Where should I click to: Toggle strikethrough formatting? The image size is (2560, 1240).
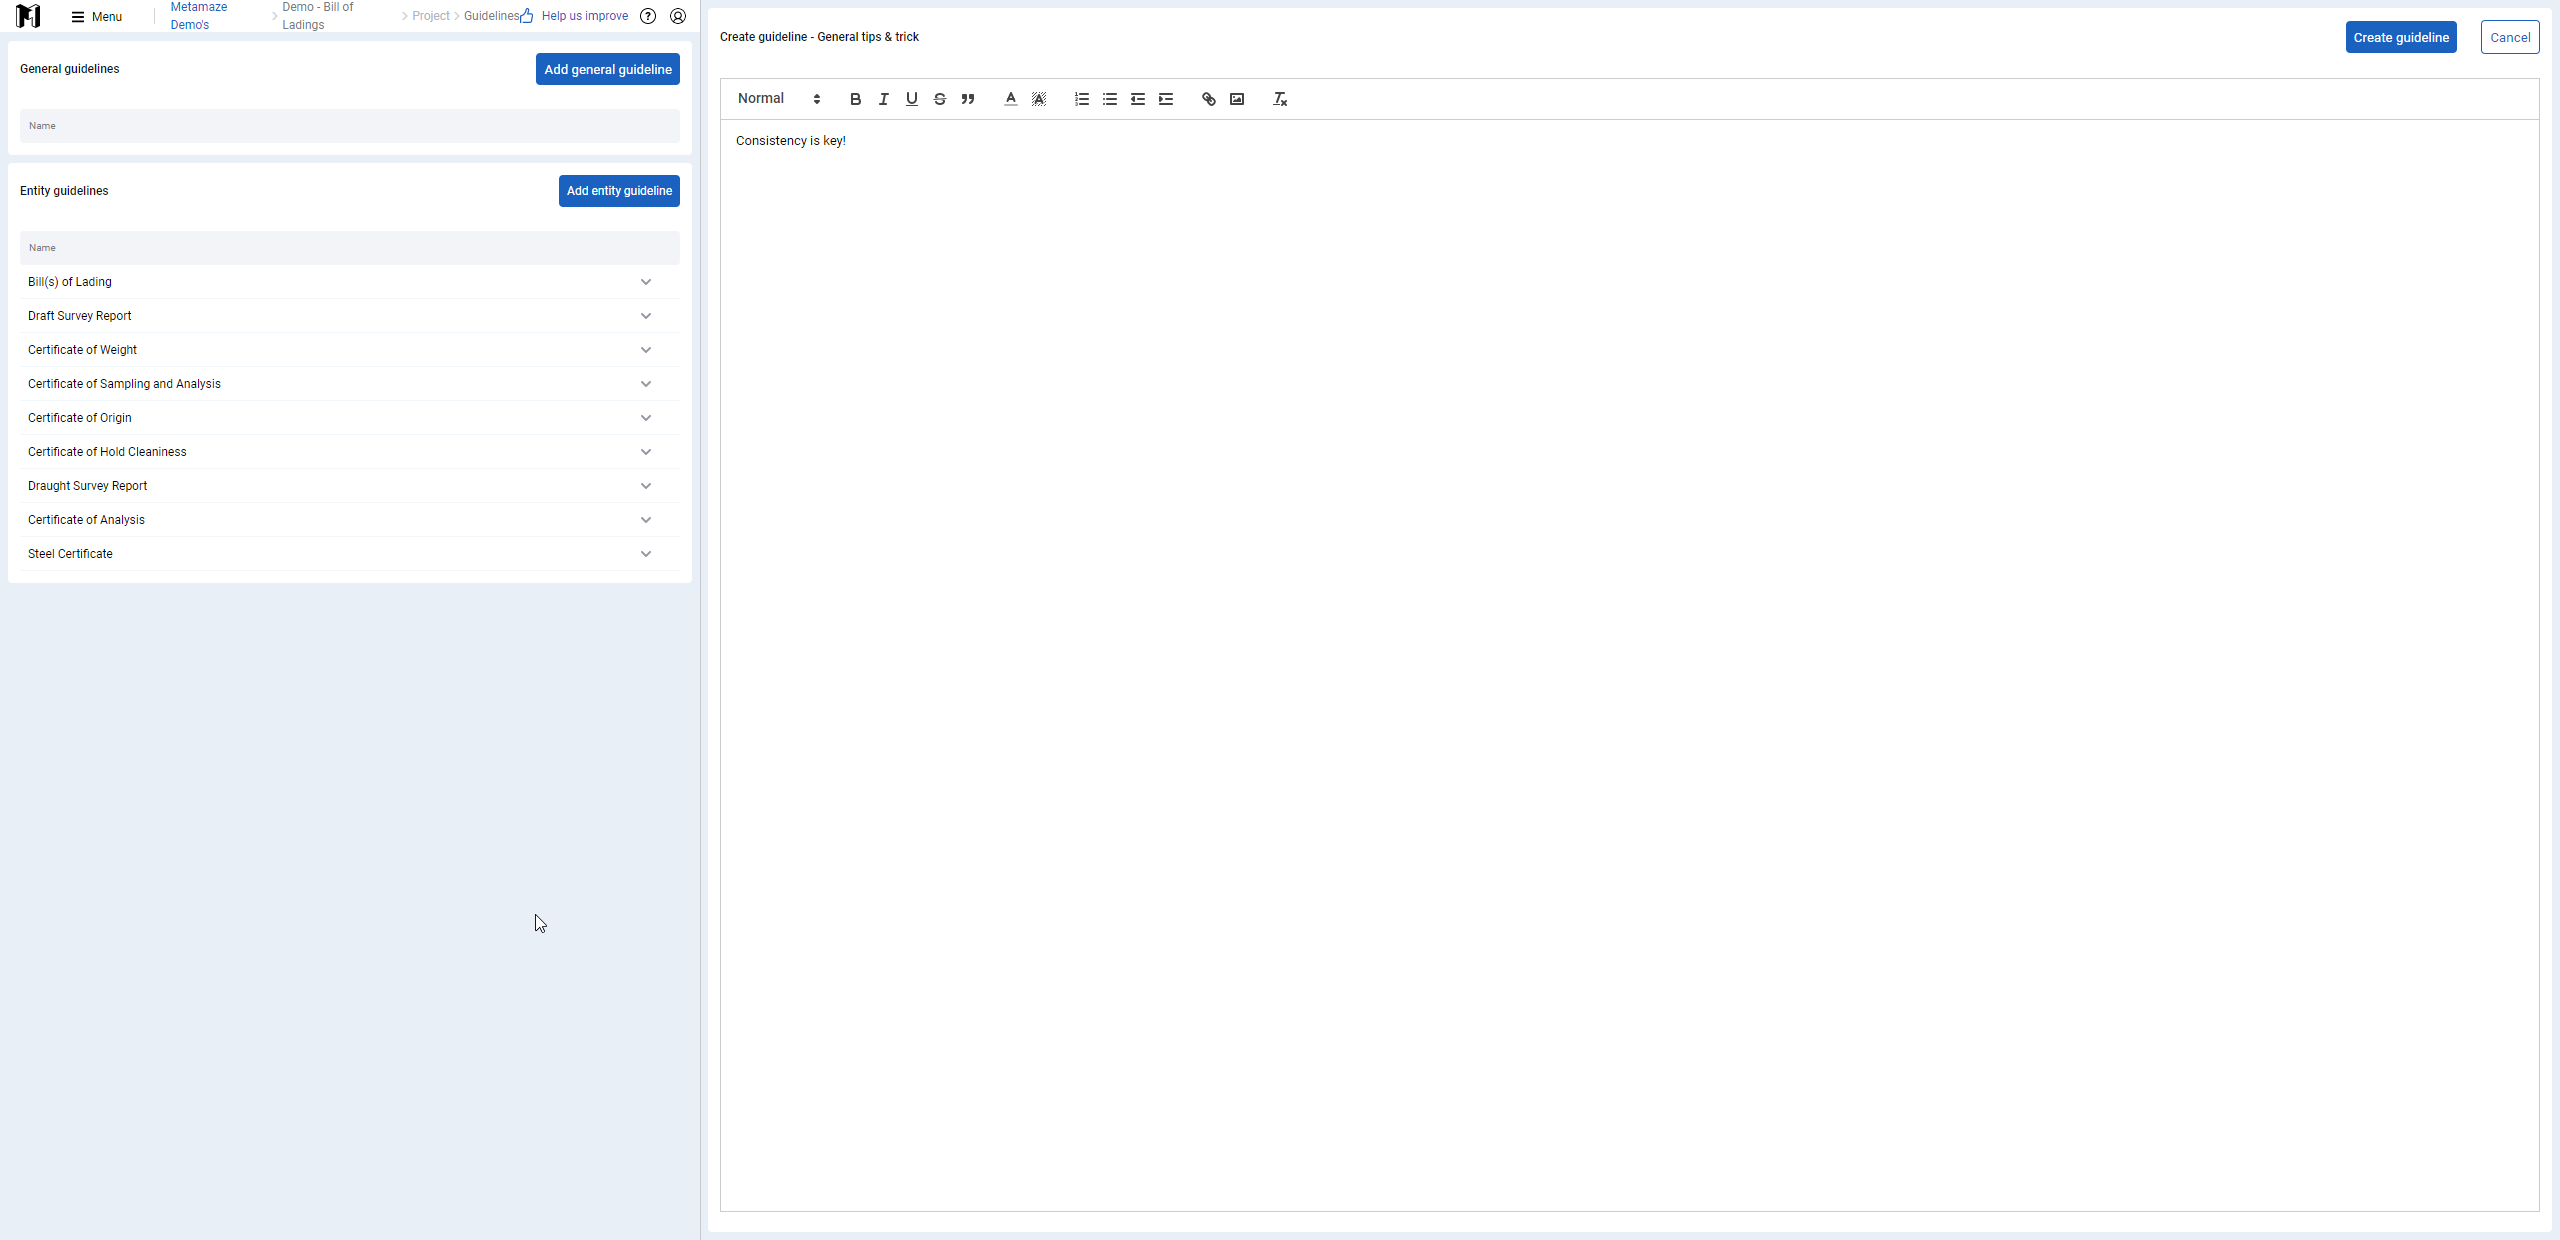(x=939, y=99)
